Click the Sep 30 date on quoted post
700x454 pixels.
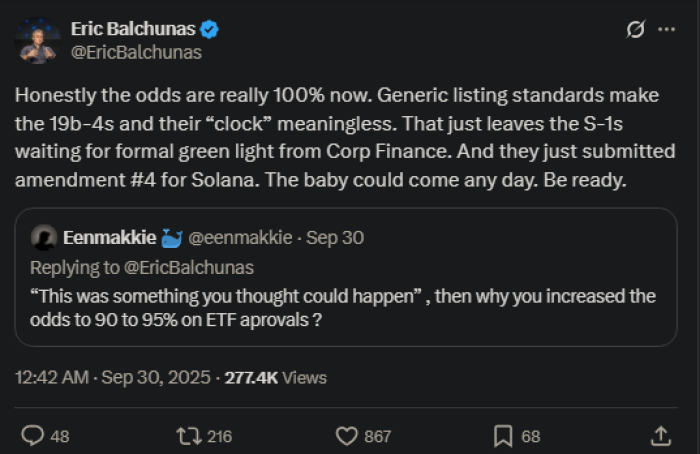click(x=335, y=238)
